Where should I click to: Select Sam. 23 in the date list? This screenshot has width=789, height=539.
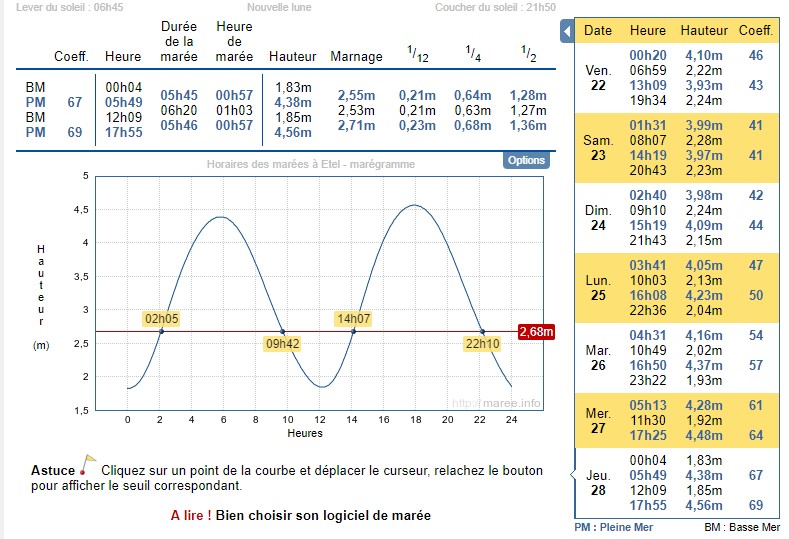click(x=598, y=148)
